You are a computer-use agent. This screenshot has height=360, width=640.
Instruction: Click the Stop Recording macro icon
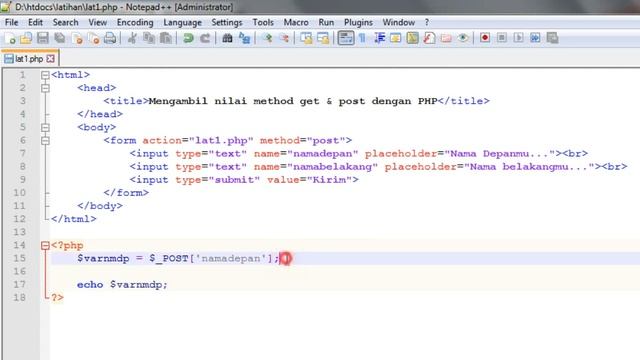[502, 38]
